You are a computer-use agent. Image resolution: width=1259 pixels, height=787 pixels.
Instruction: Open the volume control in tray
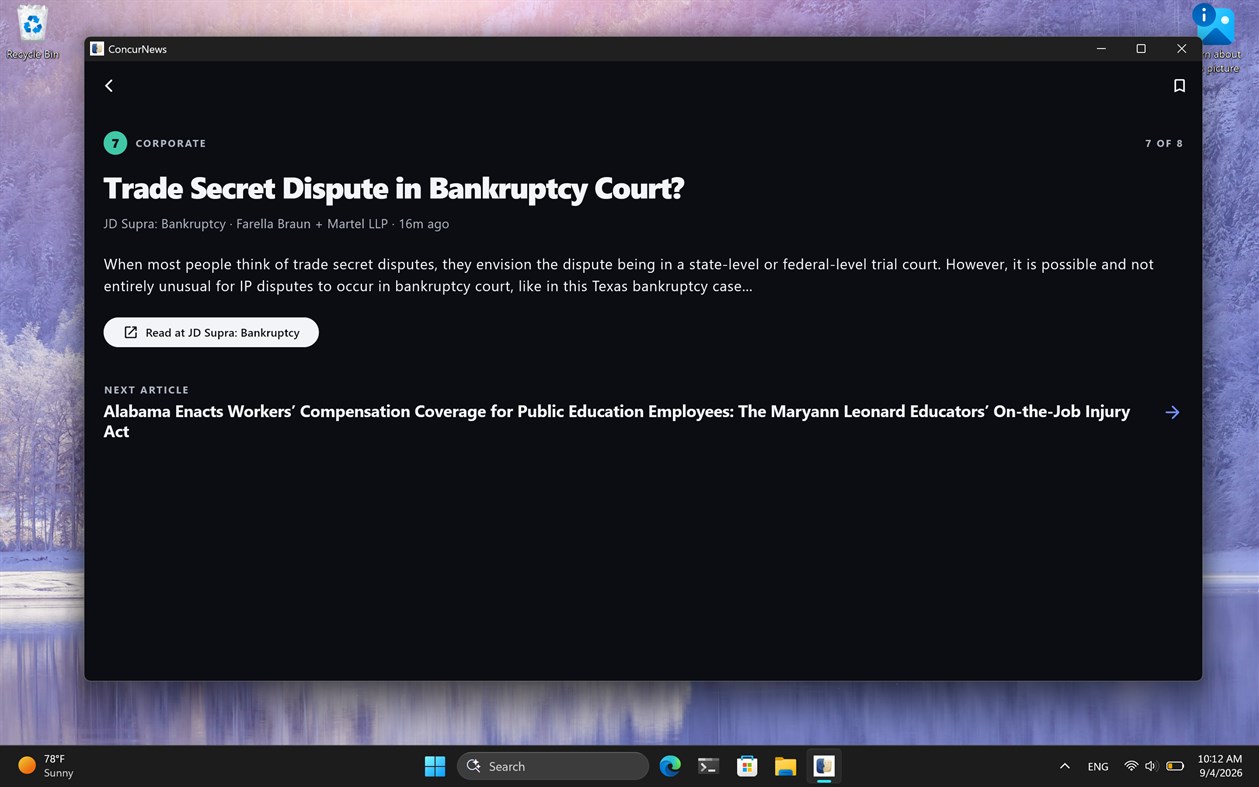(x=1151, y=766)
